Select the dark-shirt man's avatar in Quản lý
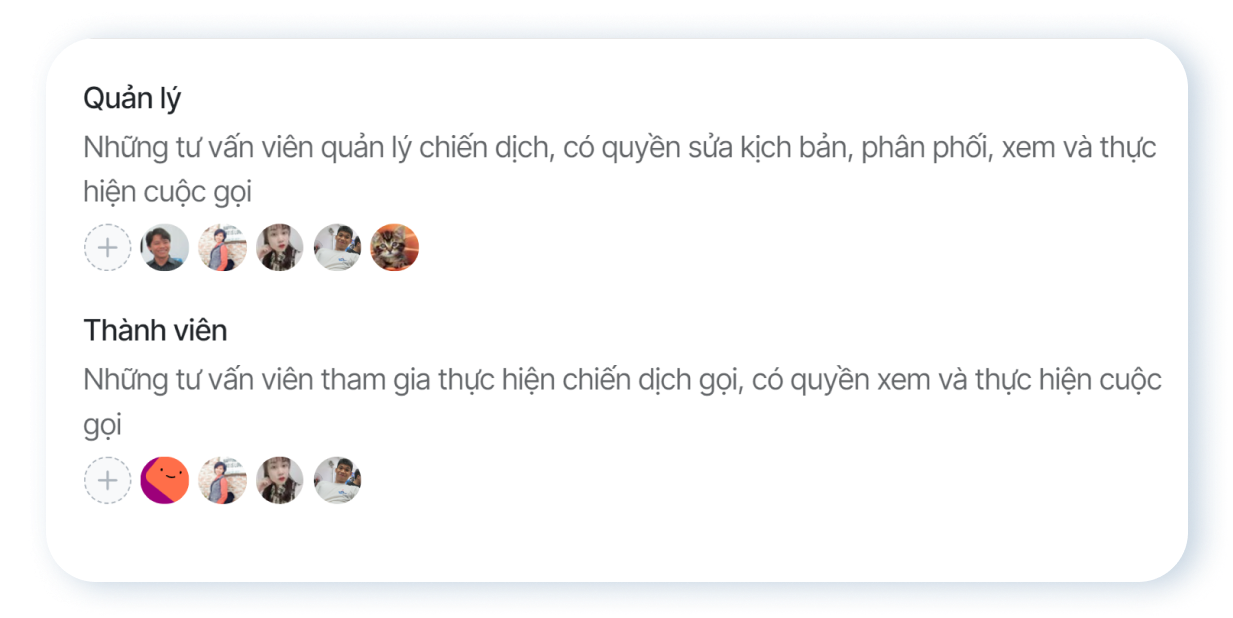This screenshot has width=1233, height=618. click(165, 248)
